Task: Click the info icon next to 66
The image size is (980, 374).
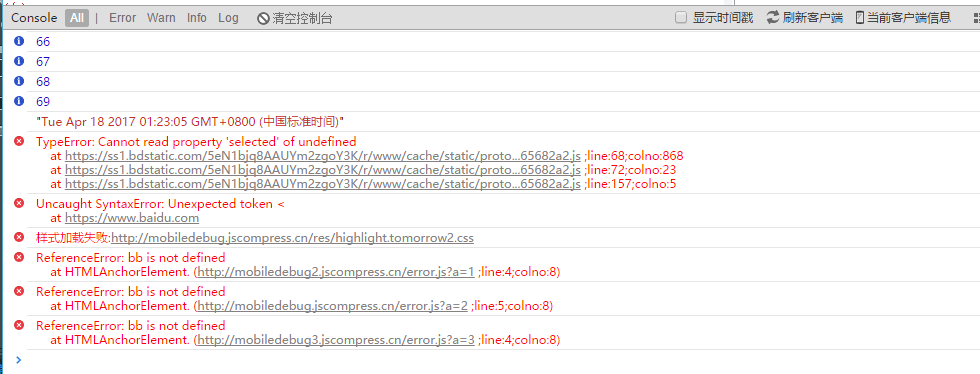Action: 19,41
